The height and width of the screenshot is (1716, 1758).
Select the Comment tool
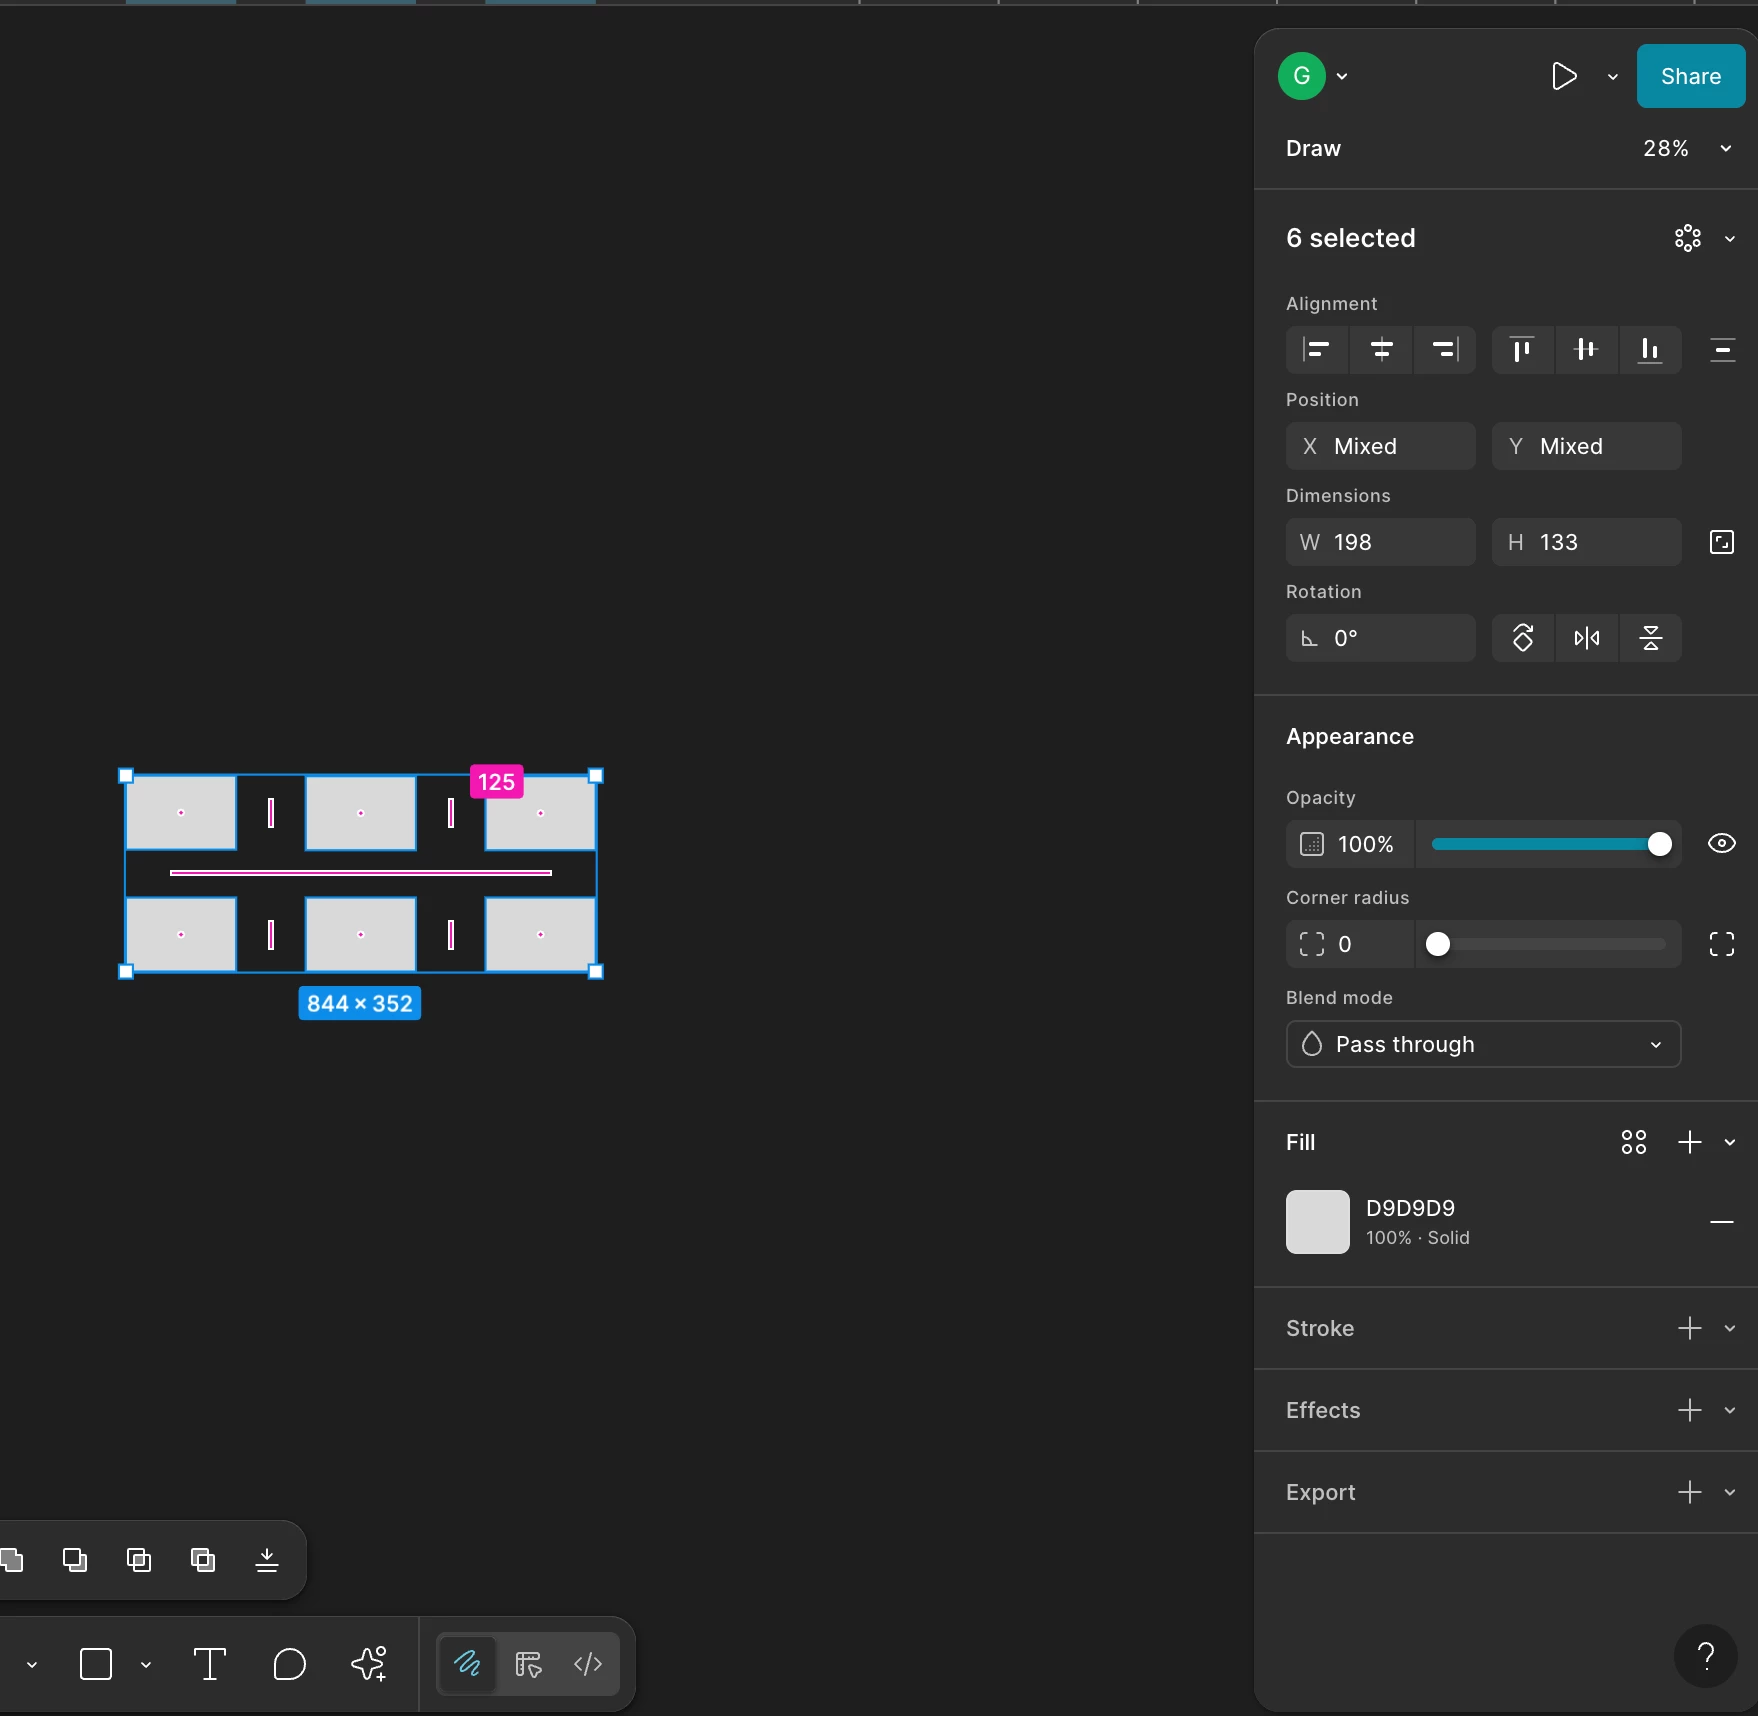tap(290, 1664)
